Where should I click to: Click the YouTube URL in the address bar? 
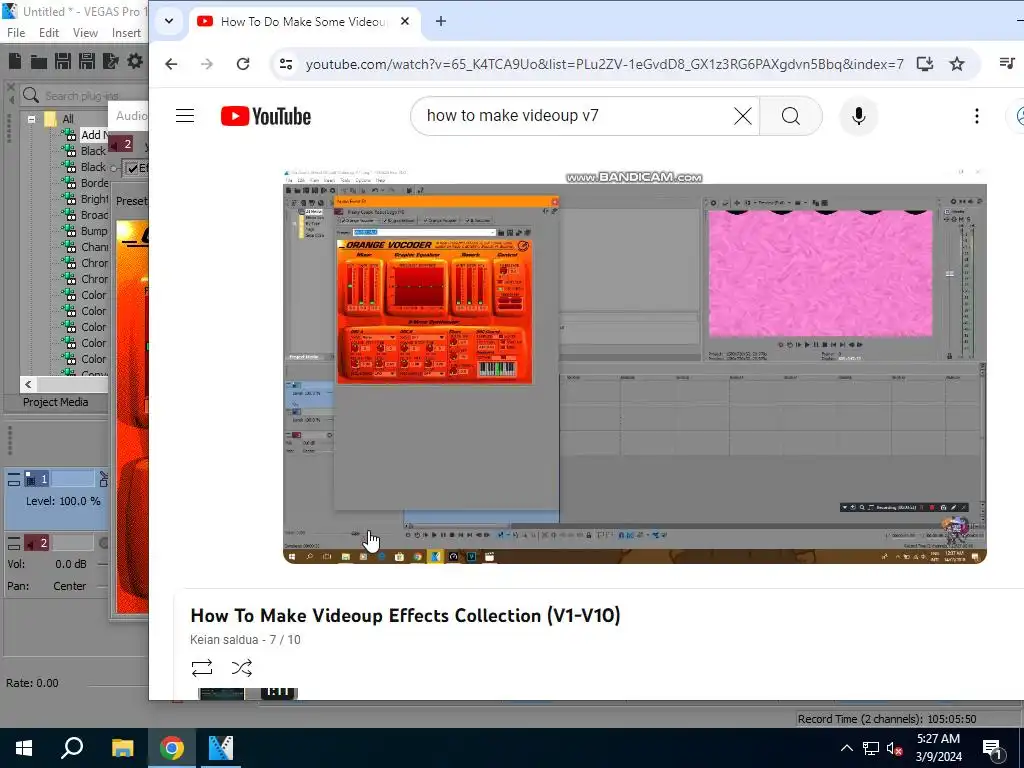tap(605, 64)
